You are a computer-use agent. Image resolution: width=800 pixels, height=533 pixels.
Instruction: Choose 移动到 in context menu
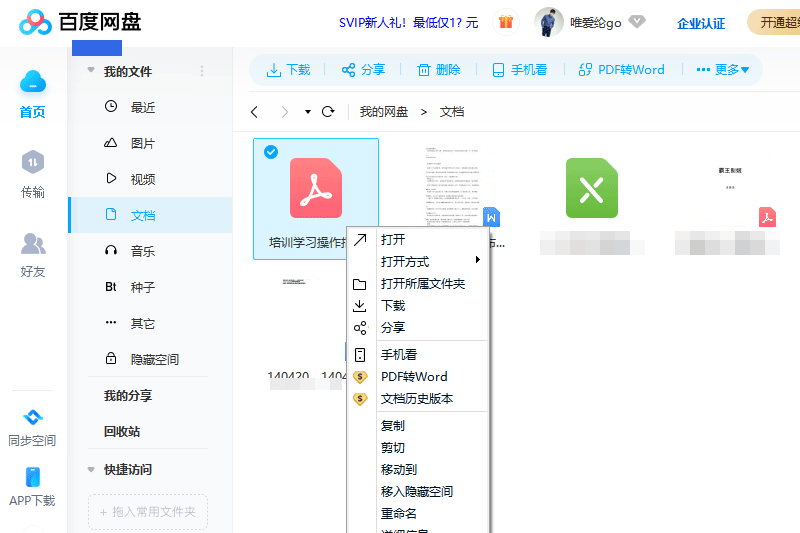(417, 469)
